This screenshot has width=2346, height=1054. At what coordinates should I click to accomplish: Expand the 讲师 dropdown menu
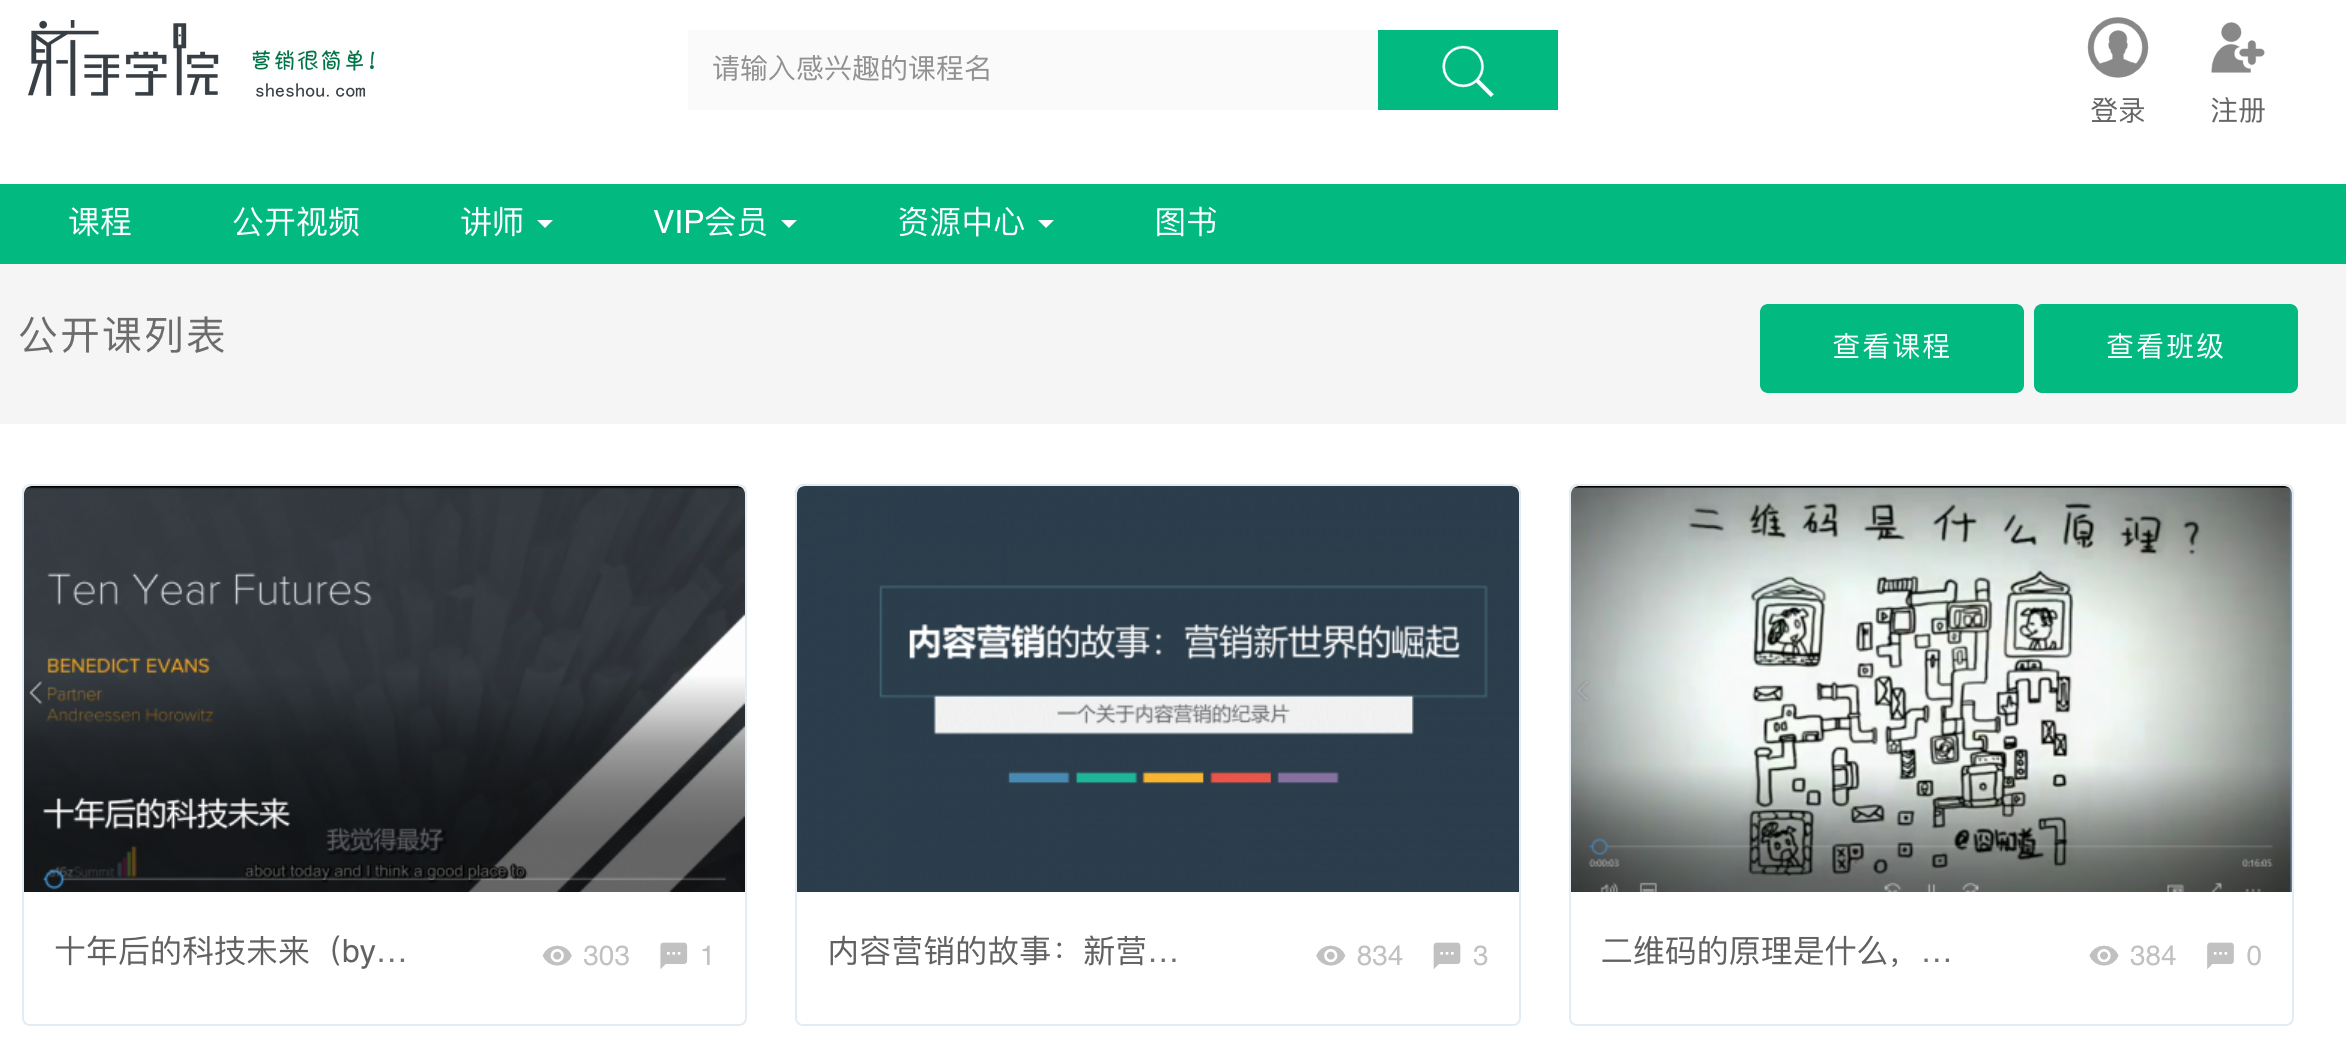point(506,222)
